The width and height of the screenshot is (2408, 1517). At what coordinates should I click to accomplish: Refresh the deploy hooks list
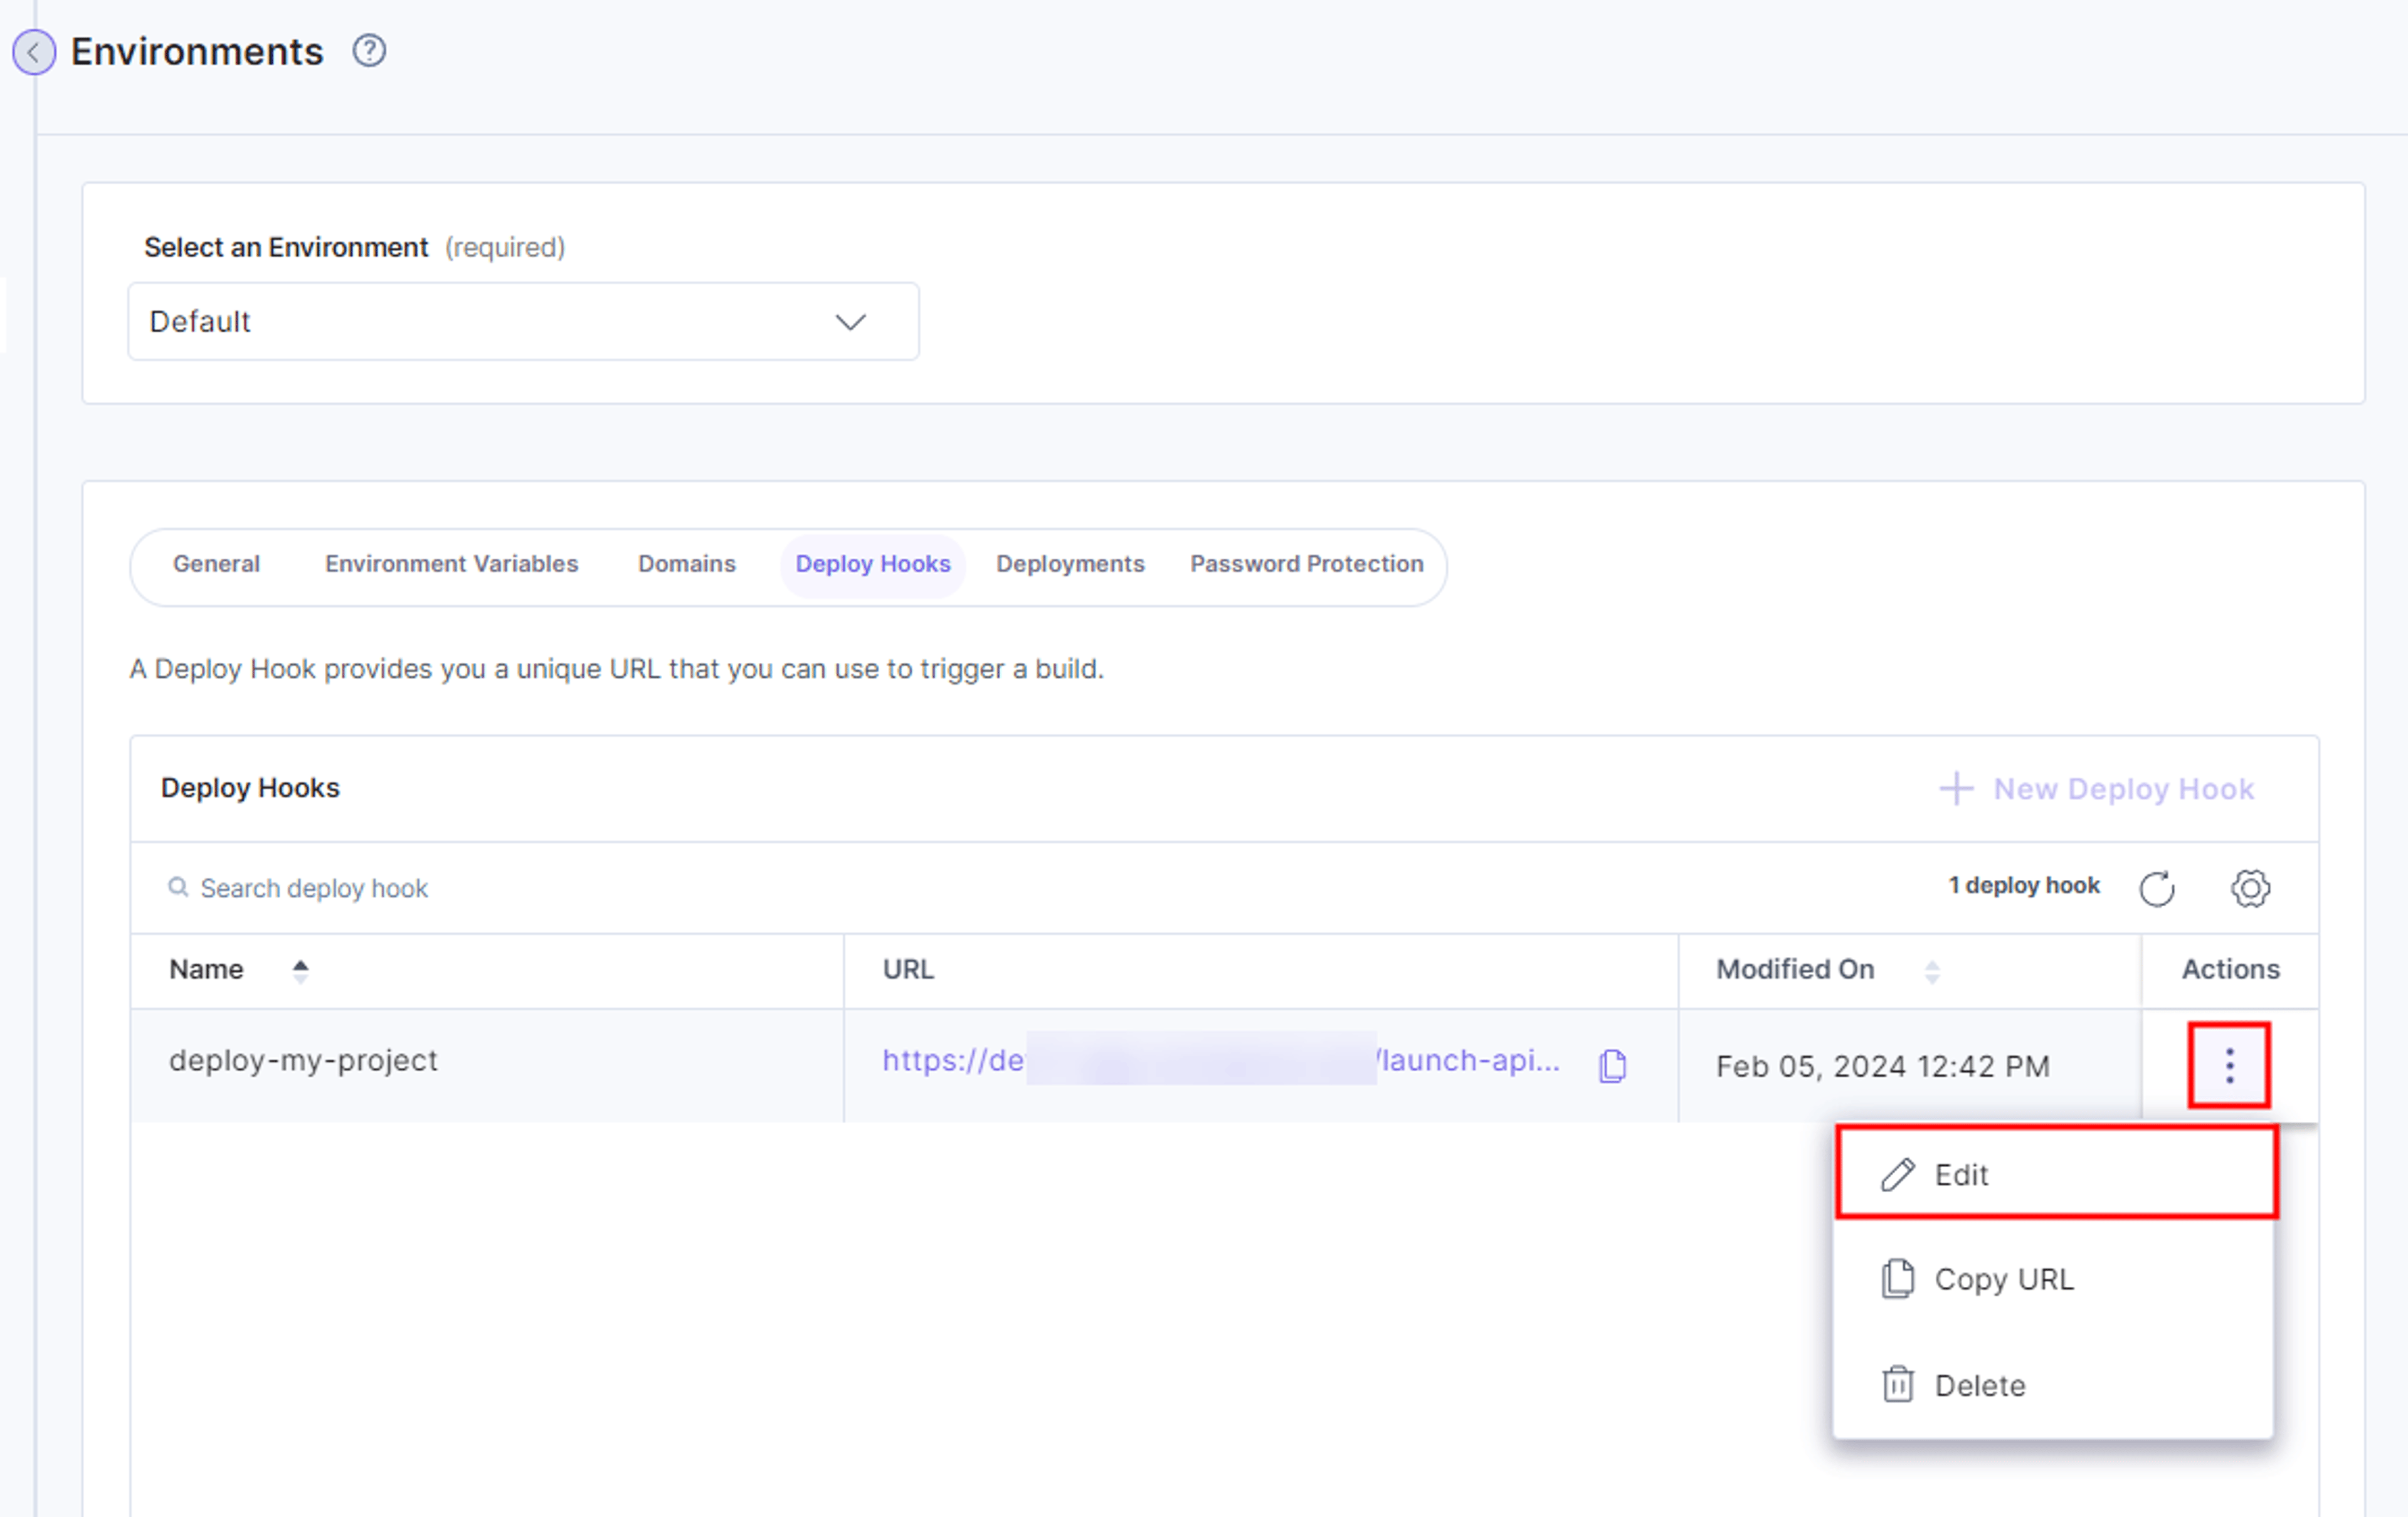[2157, 888]
